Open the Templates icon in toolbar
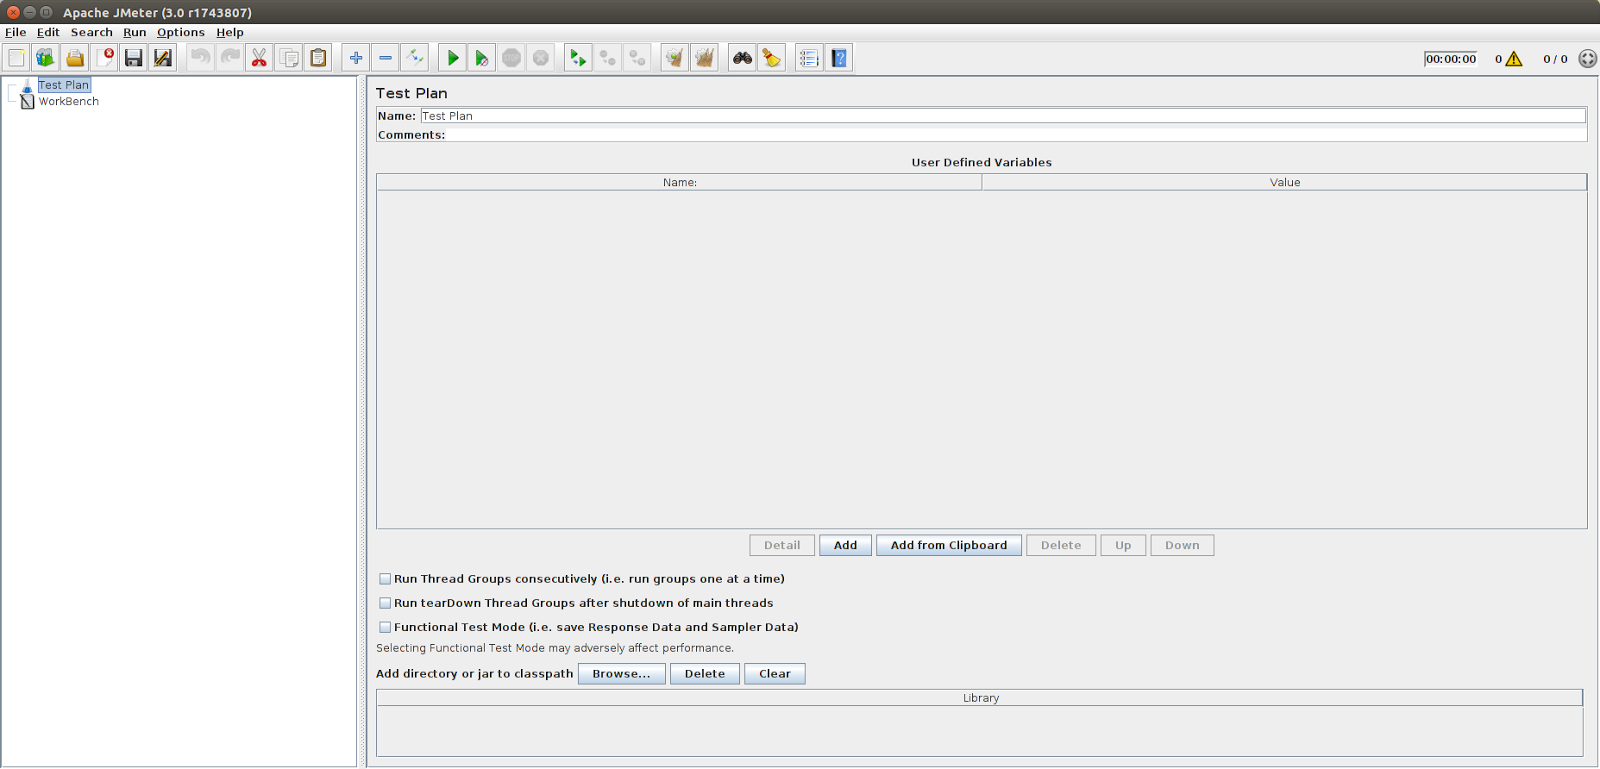 click(45, 58)
